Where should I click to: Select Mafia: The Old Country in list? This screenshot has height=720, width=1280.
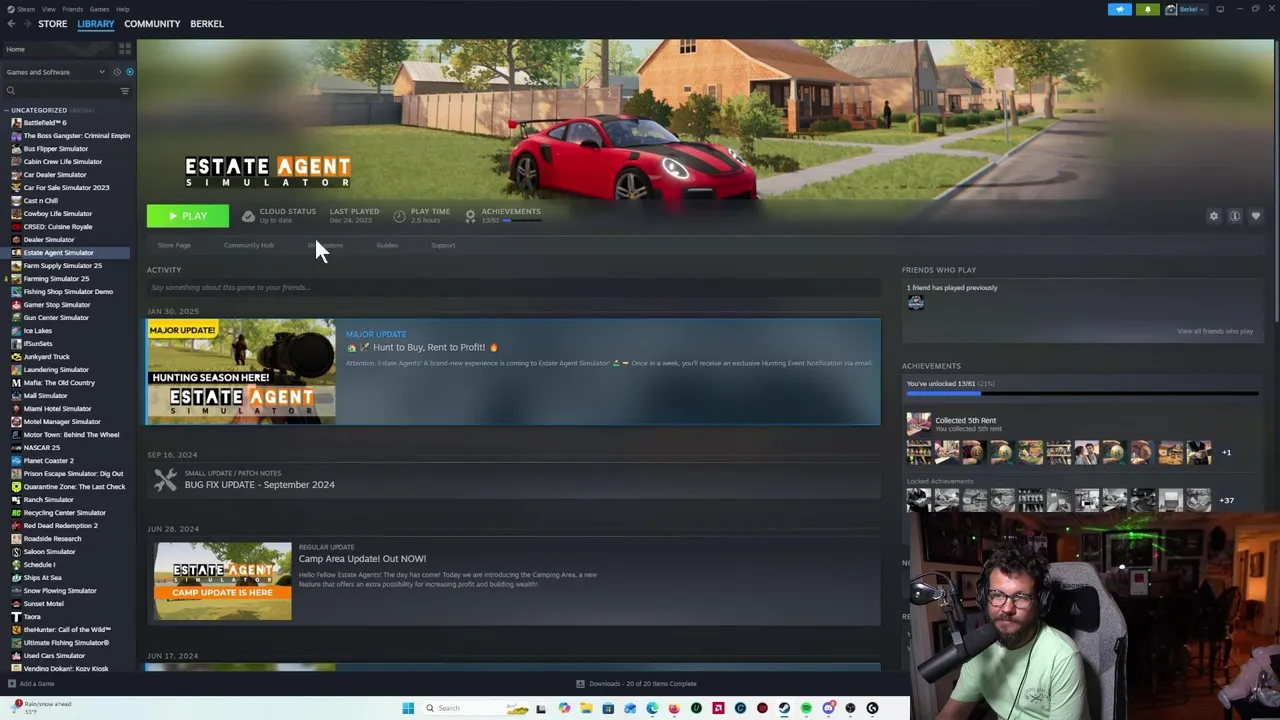click(x=59, y=383)
